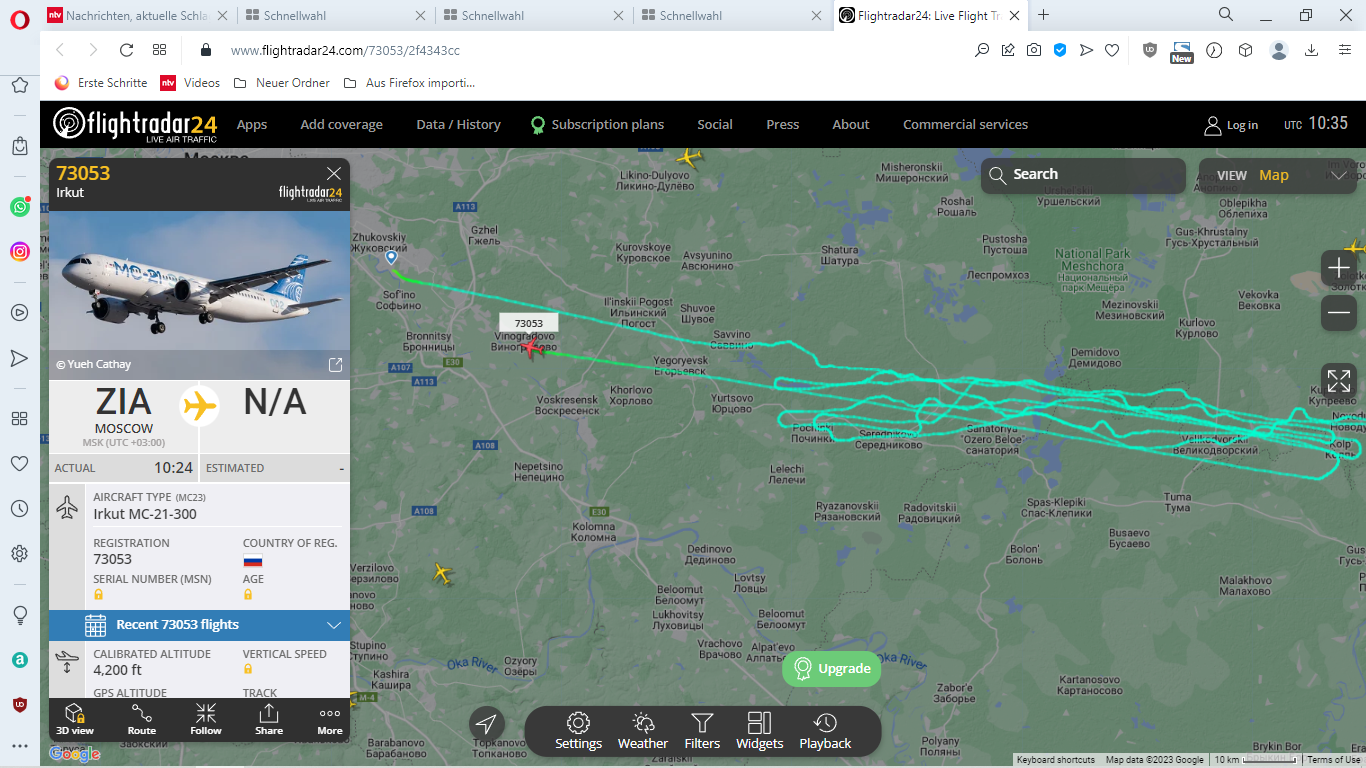Open the Data / History menu
The width and height of the screenshot is (1366, 768).
click(458, 125)
